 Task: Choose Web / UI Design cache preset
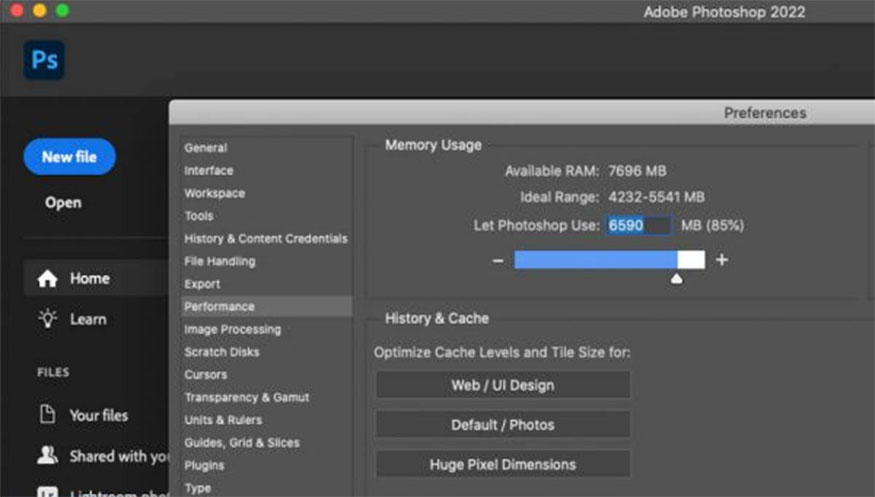pos(502,385)
